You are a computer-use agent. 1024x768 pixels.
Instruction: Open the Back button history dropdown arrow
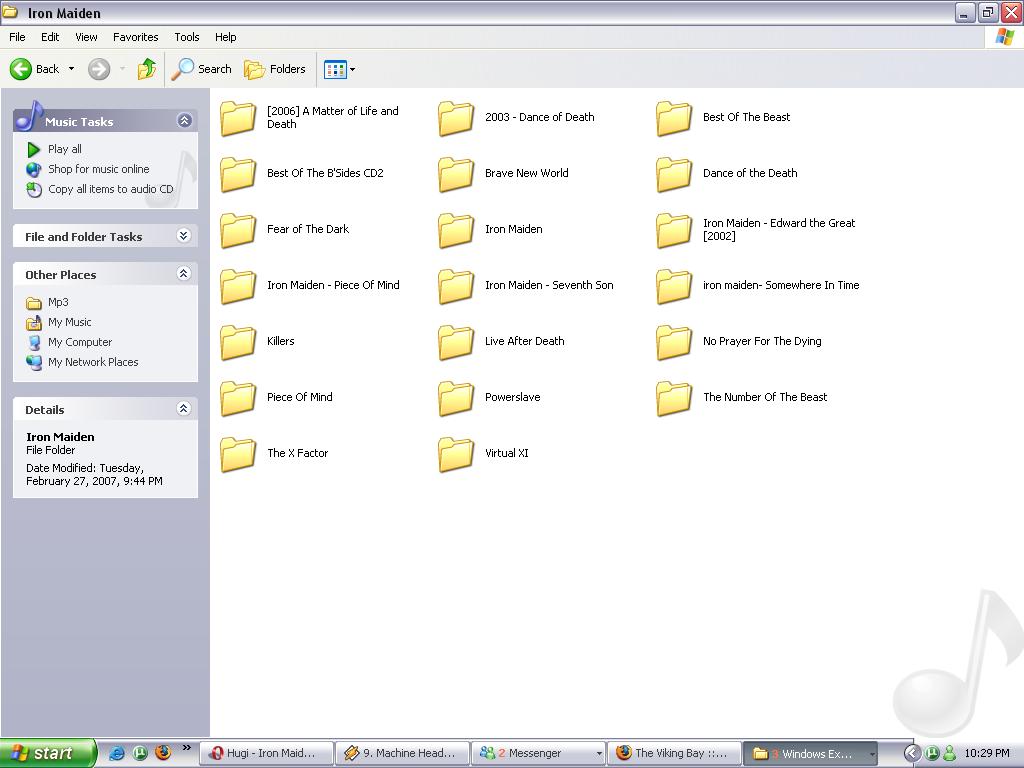pos(71,69)
